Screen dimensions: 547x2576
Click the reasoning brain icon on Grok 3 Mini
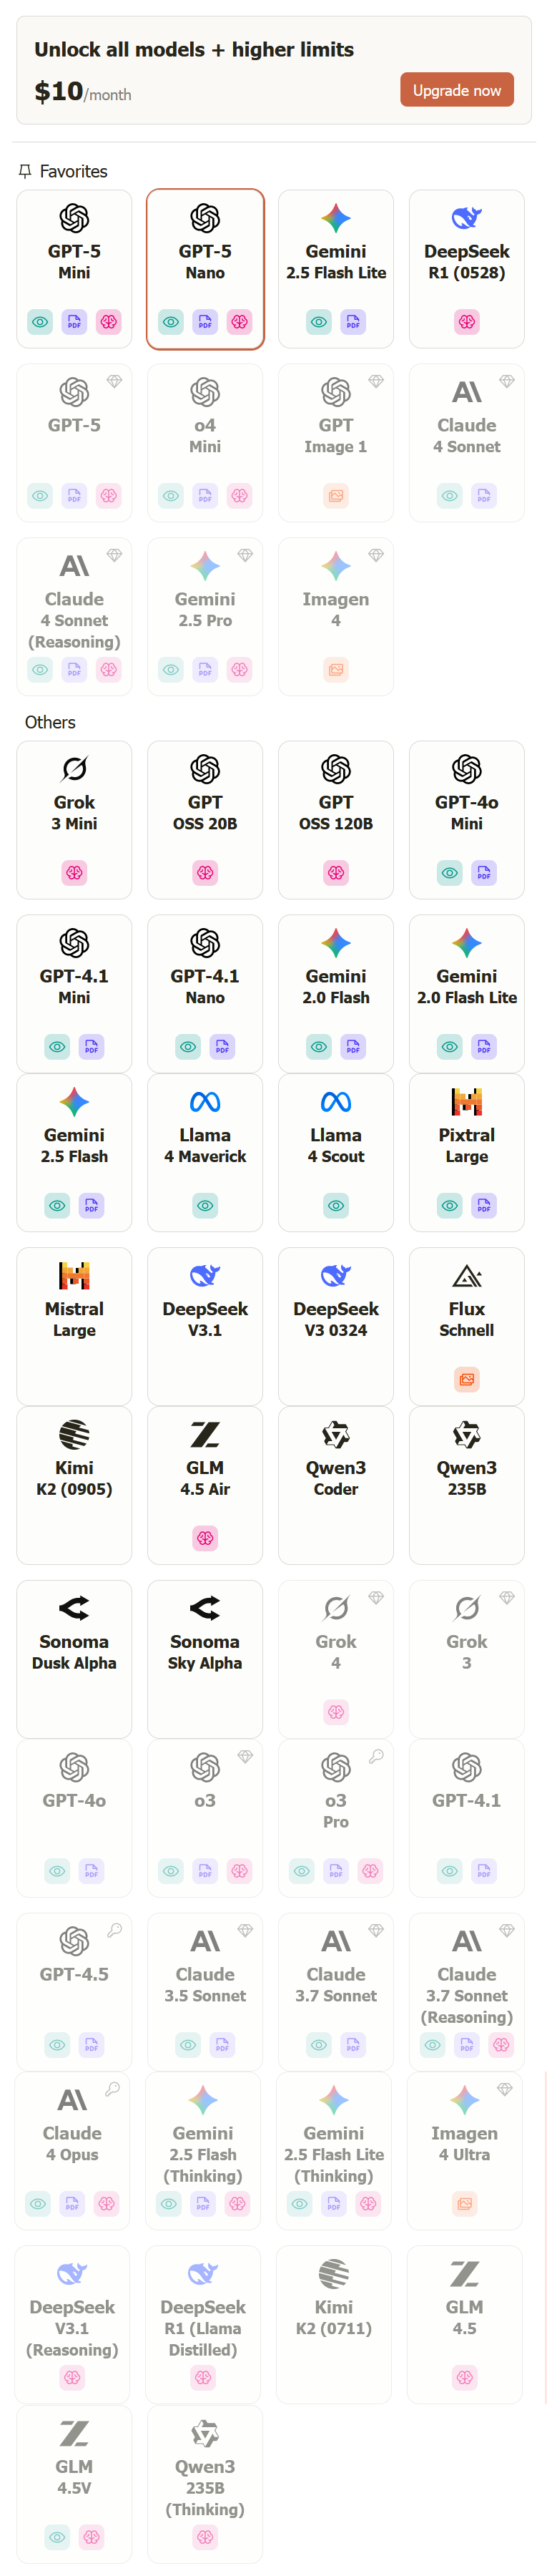(x=74, y=872)
